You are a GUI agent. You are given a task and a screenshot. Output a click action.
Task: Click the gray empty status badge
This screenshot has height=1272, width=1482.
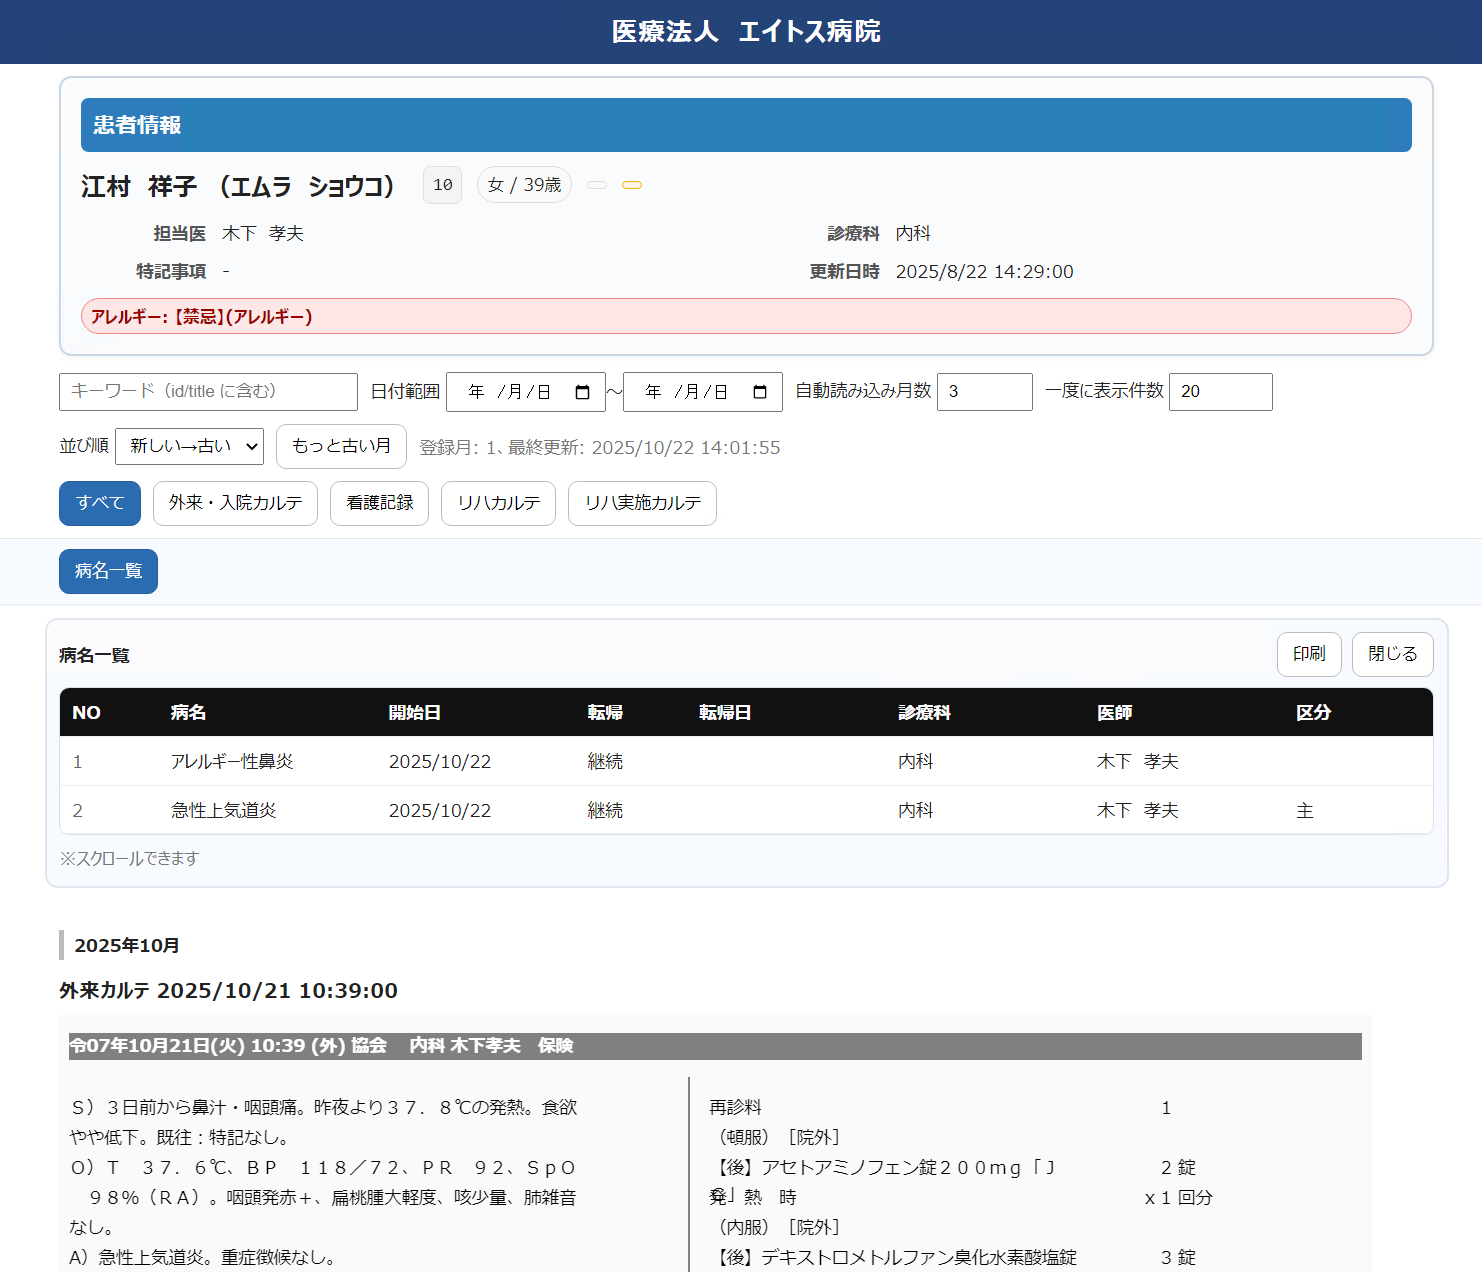[x=597, y=185]
